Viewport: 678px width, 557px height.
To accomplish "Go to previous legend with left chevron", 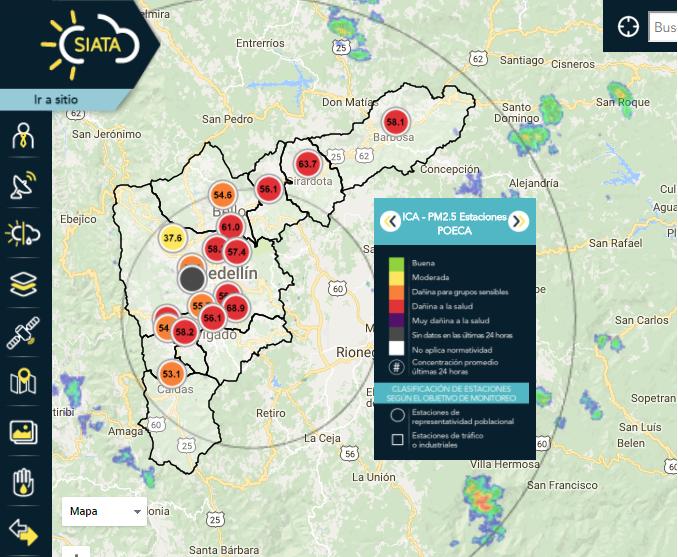I will click(390, 221).
